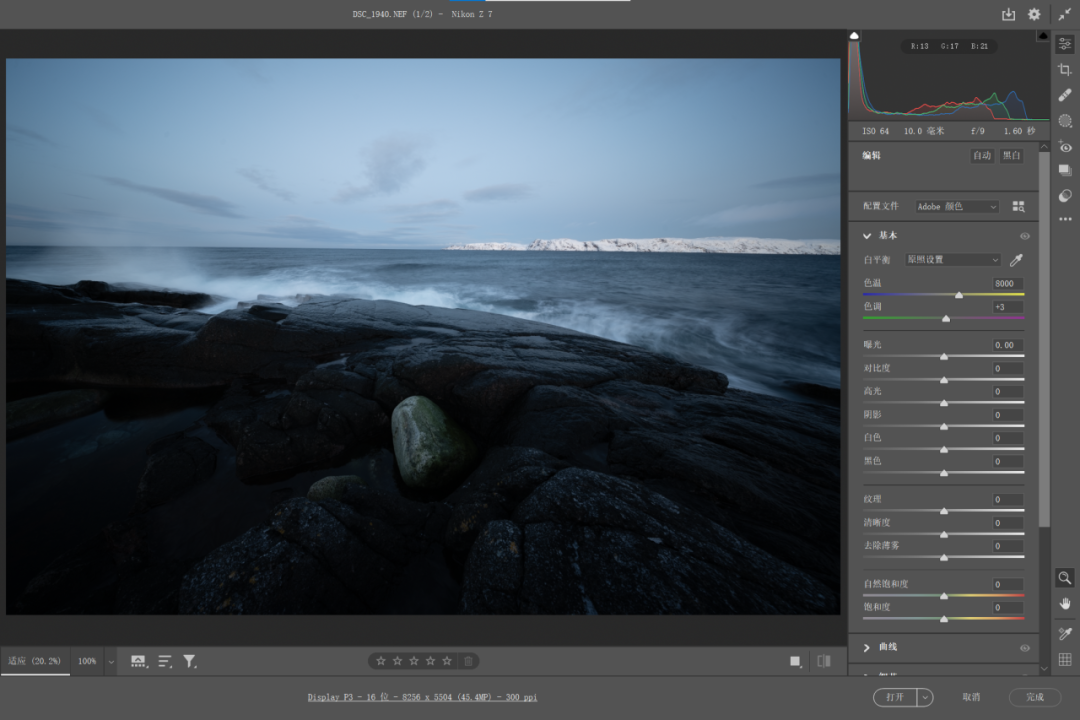Toggle the highlight clipping warning in histogram
The height and width of the screenshot is (720, 1080).
(x=1043, y=36)
